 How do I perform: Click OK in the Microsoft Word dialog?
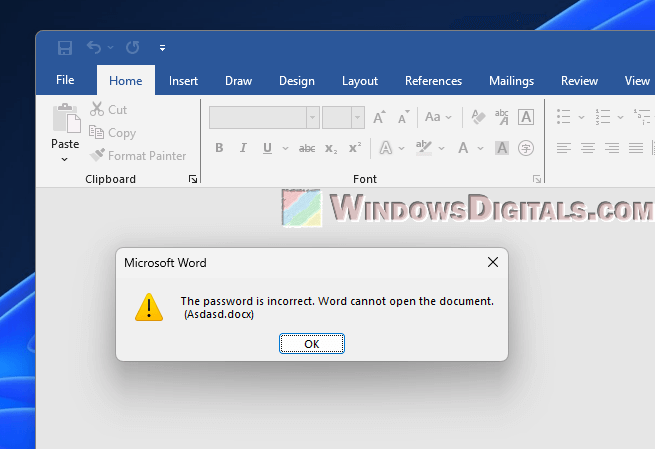click(312, 344)
